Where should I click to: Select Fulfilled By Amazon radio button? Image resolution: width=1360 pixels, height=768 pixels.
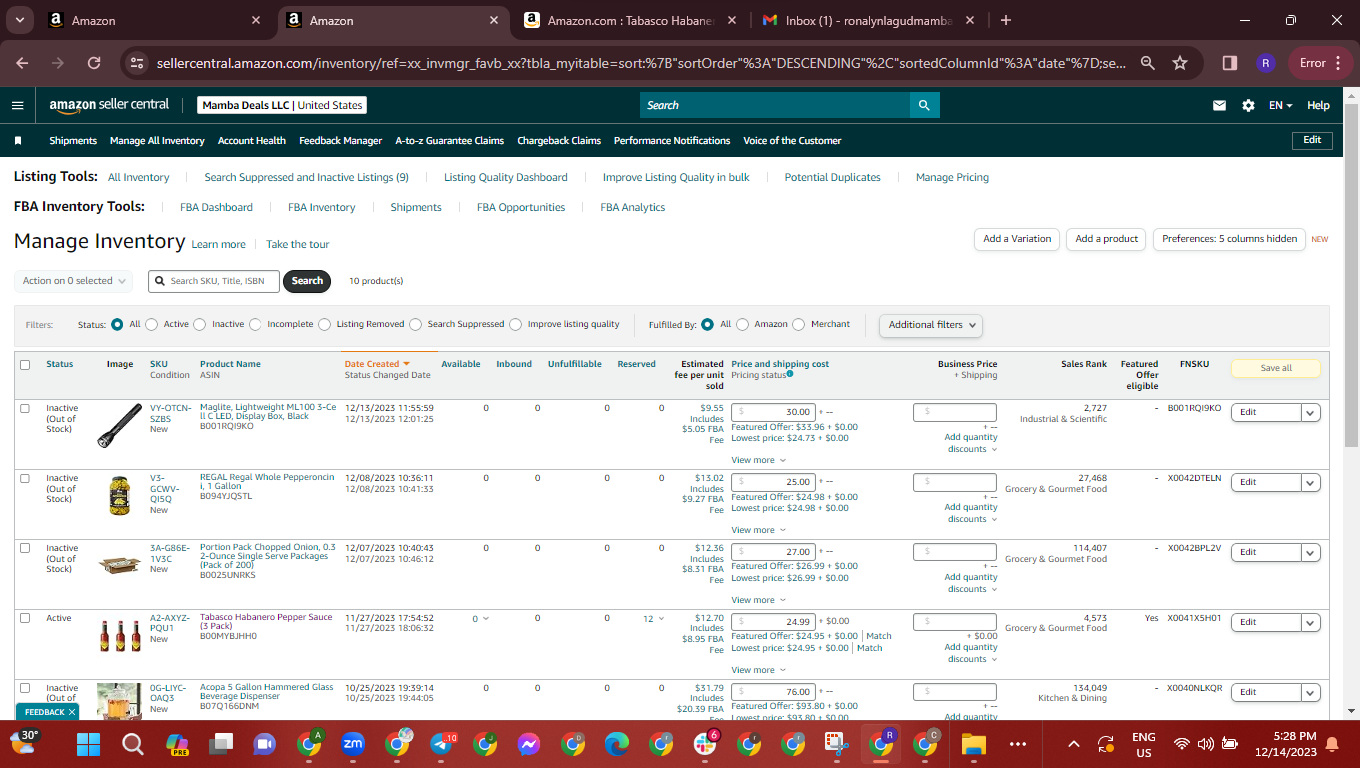click(x=743, y=324)
